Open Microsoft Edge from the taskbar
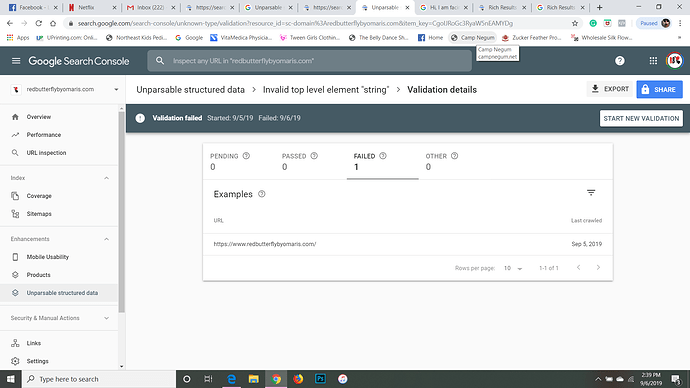The image size is (690, 388). [x=231, y=379]
